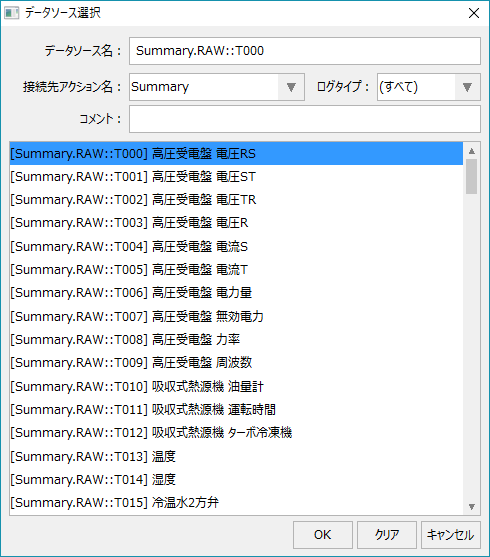Choose the T013 温度 list item
This screenshot has height=557, width=490.
[236, 456]
